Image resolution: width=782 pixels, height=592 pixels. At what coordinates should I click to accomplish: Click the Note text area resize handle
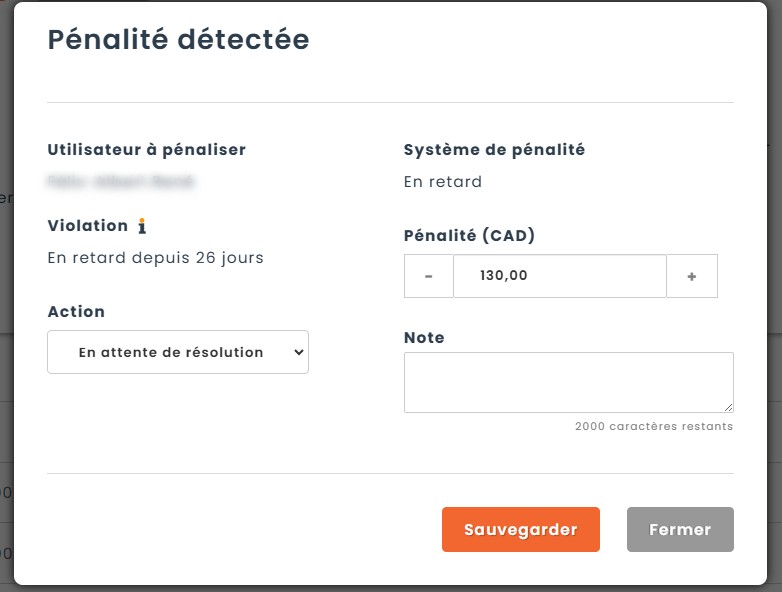click(x=729, y=407)
